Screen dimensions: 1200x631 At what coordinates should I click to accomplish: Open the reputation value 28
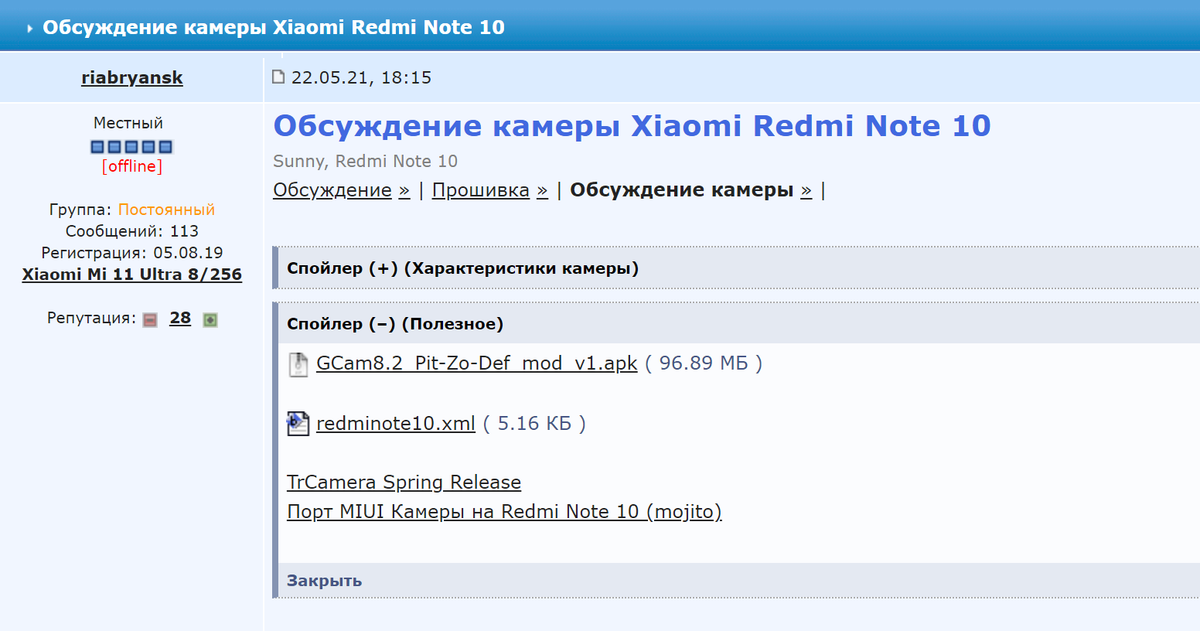(x=180, y=318)
